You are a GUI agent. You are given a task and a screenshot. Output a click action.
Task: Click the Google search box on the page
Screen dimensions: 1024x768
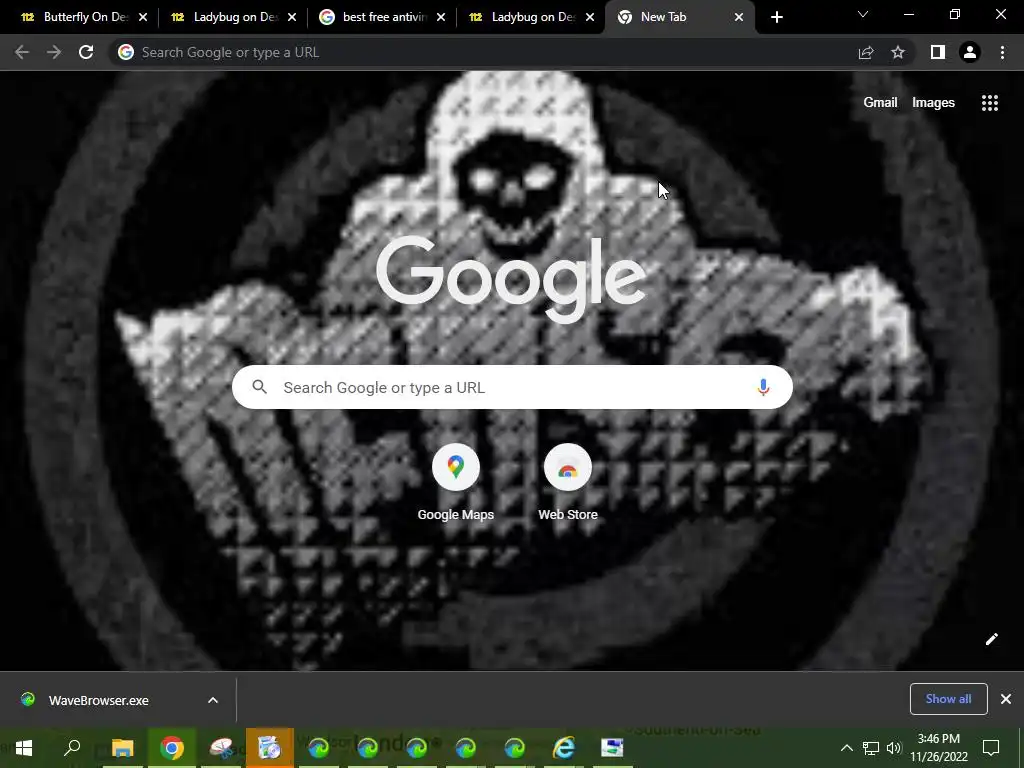tap(512, 387)
